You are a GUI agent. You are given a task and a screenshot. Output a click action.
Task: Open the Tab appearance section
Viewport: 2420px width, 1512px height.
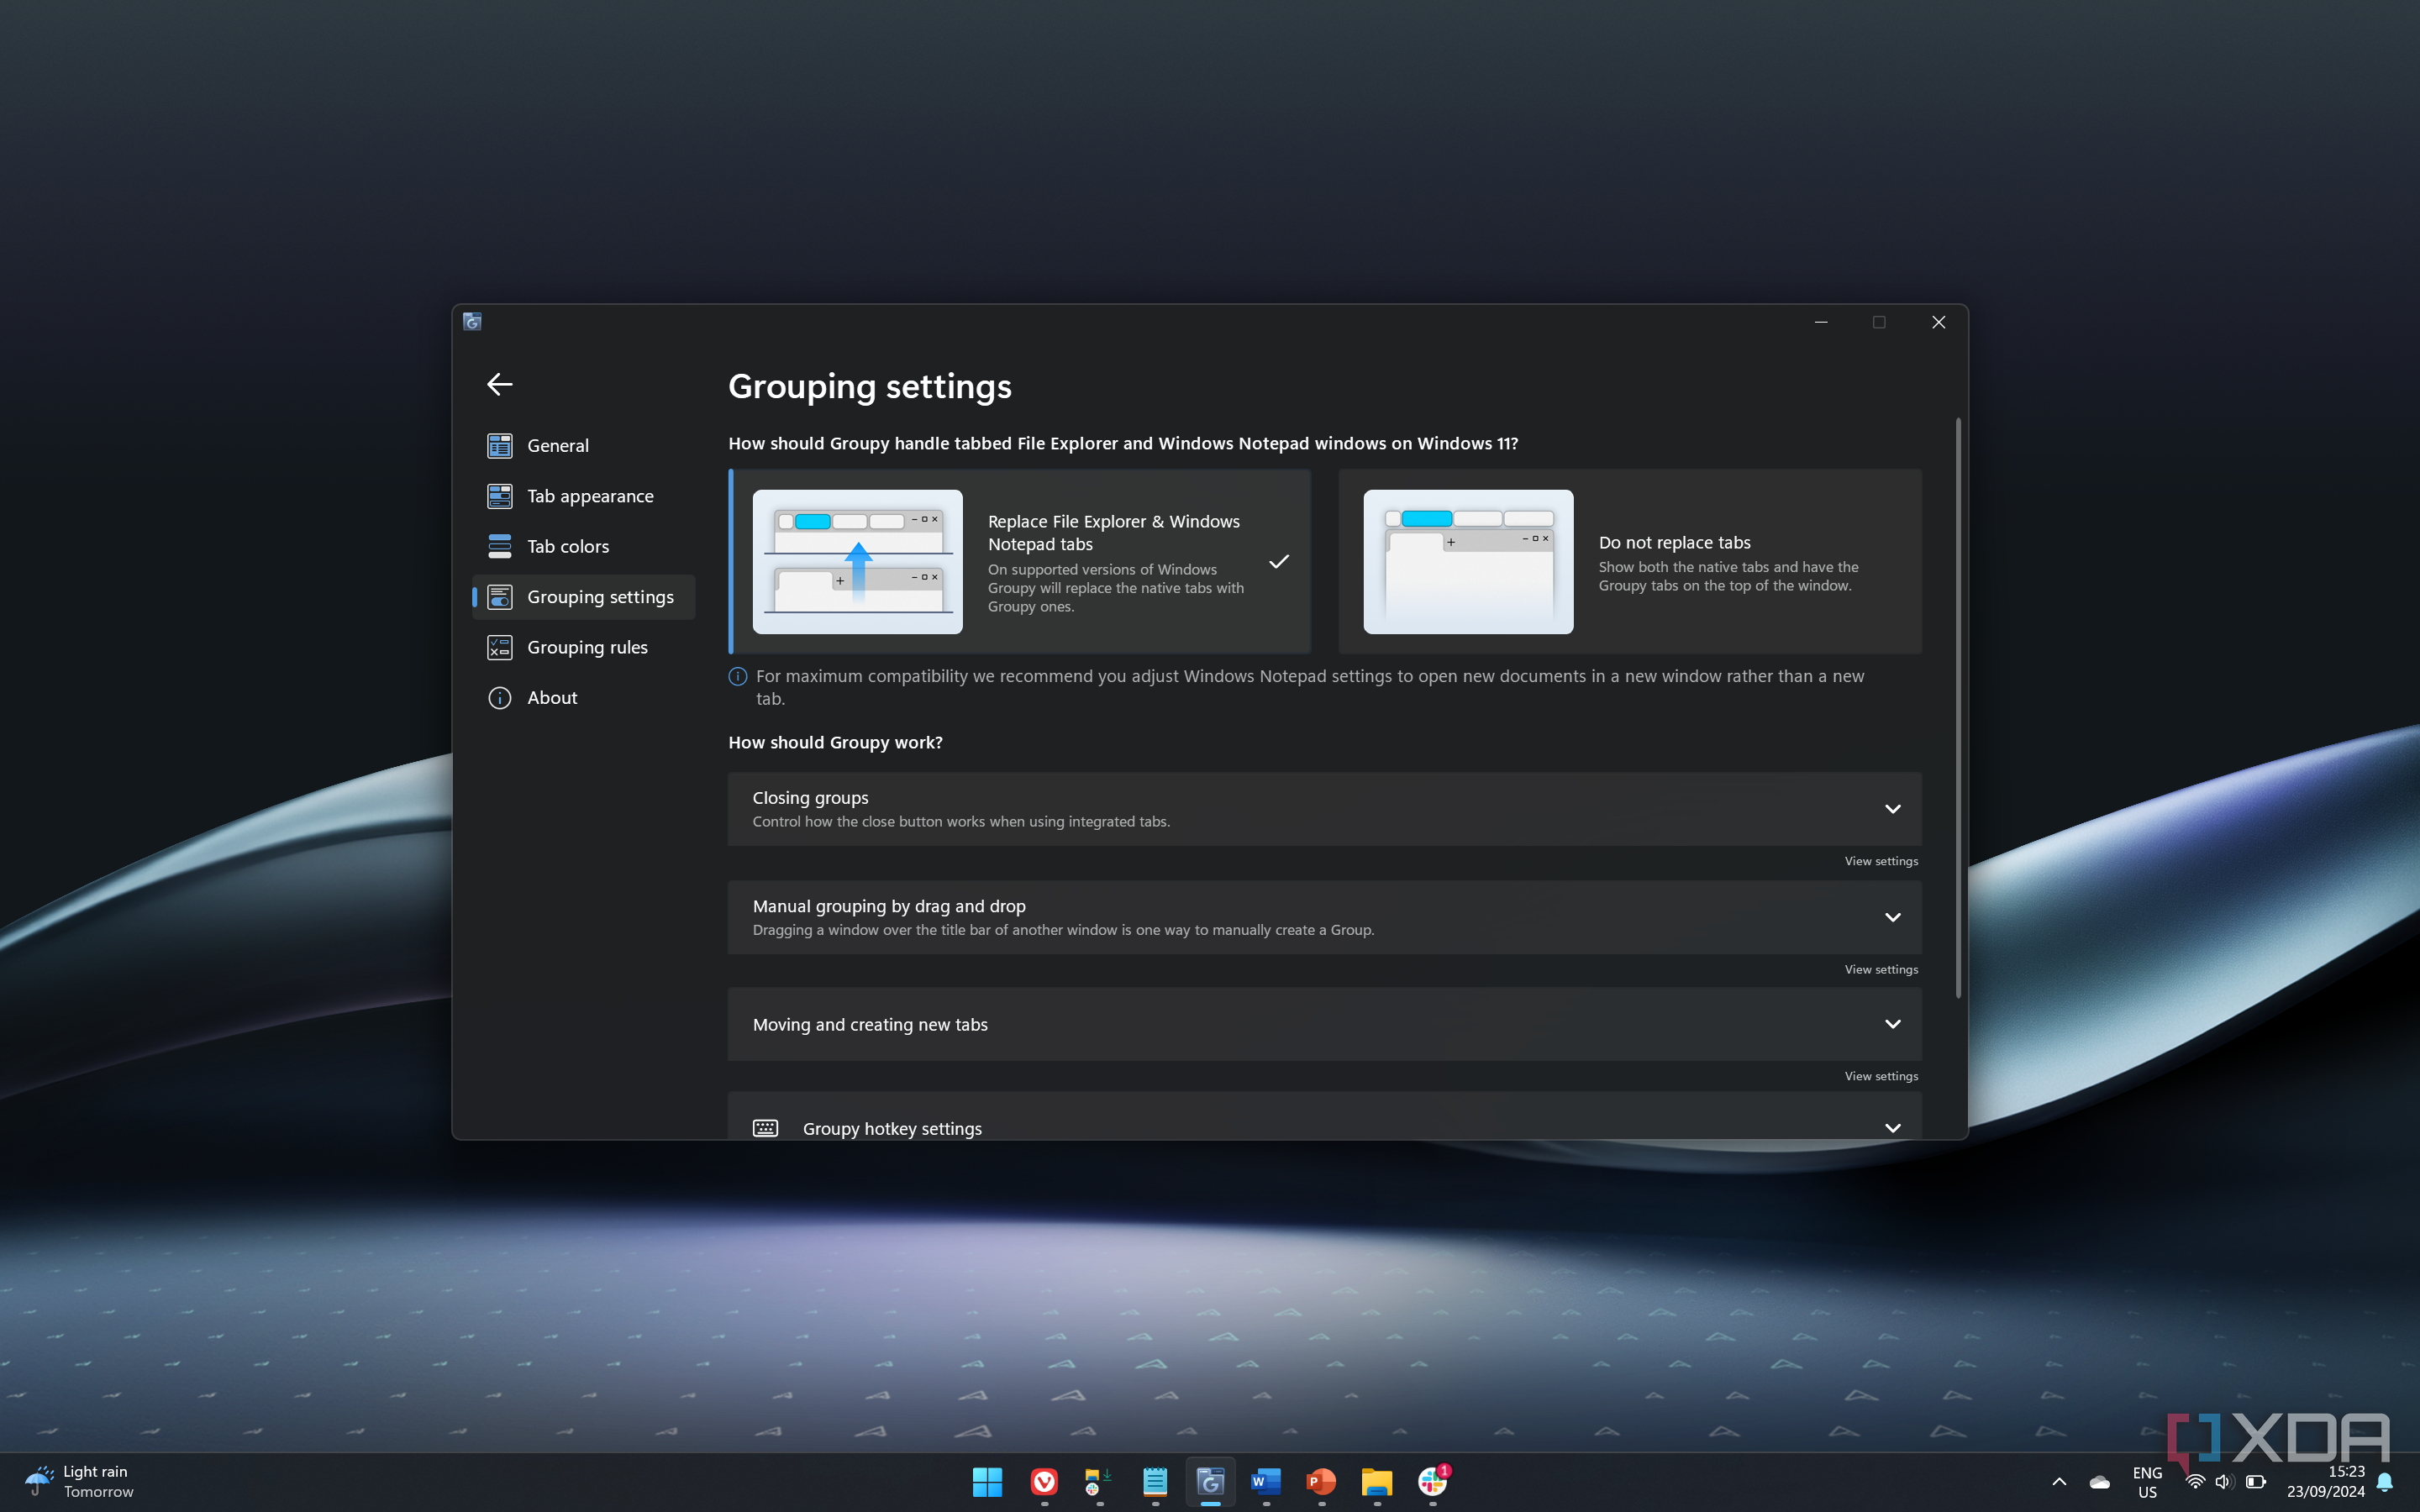[x=584, y=496]
